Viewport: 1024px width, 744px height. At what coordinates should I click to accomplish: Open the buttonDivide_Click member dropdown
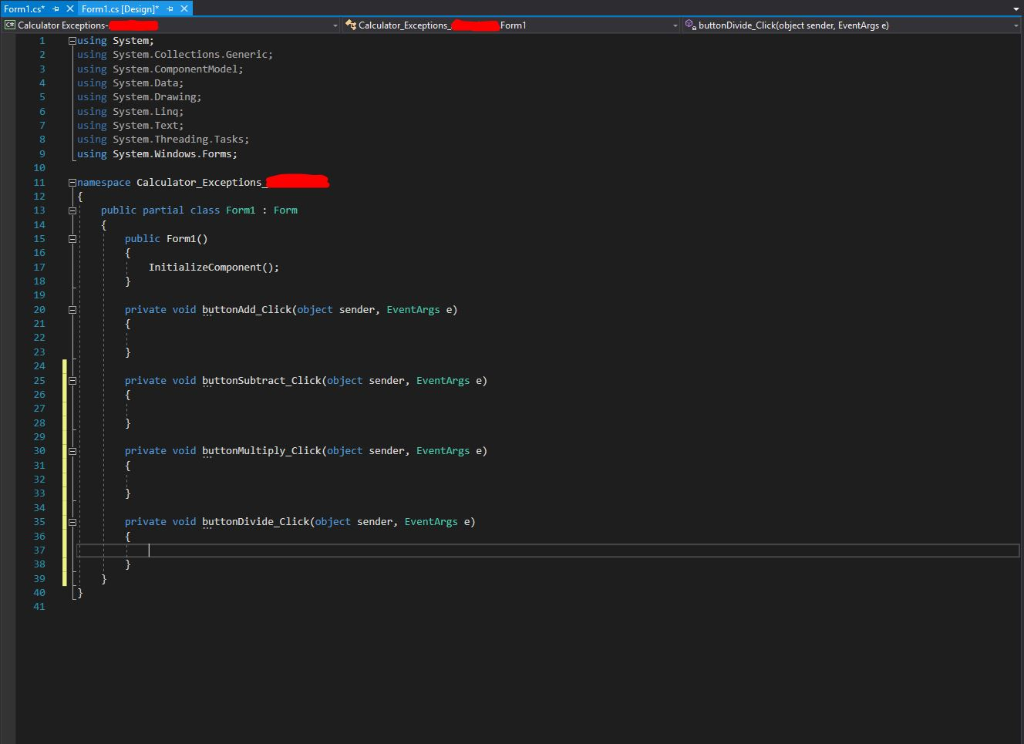852,25
